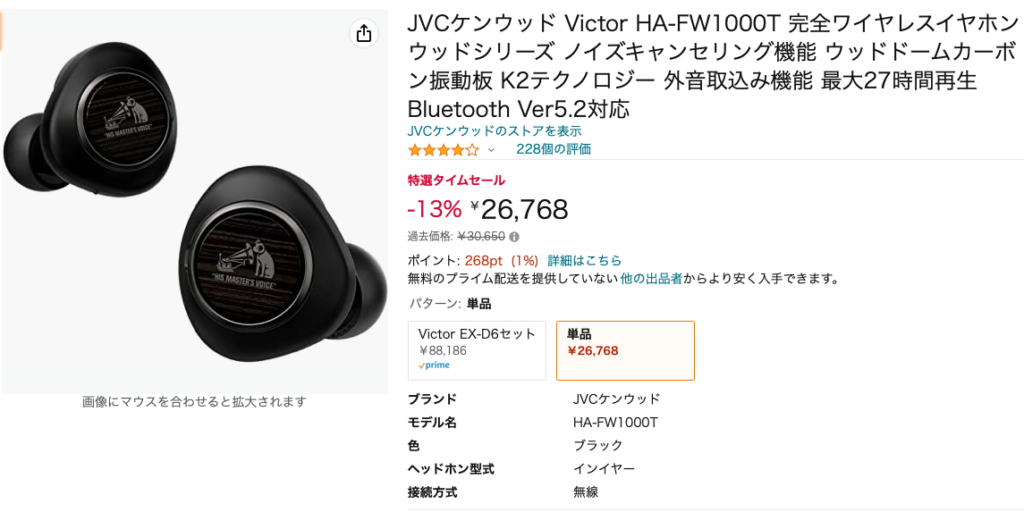Open 詳細はこちら points details link
The width and height of the screenshot is (1024, 512).
(x=584, y=260)
